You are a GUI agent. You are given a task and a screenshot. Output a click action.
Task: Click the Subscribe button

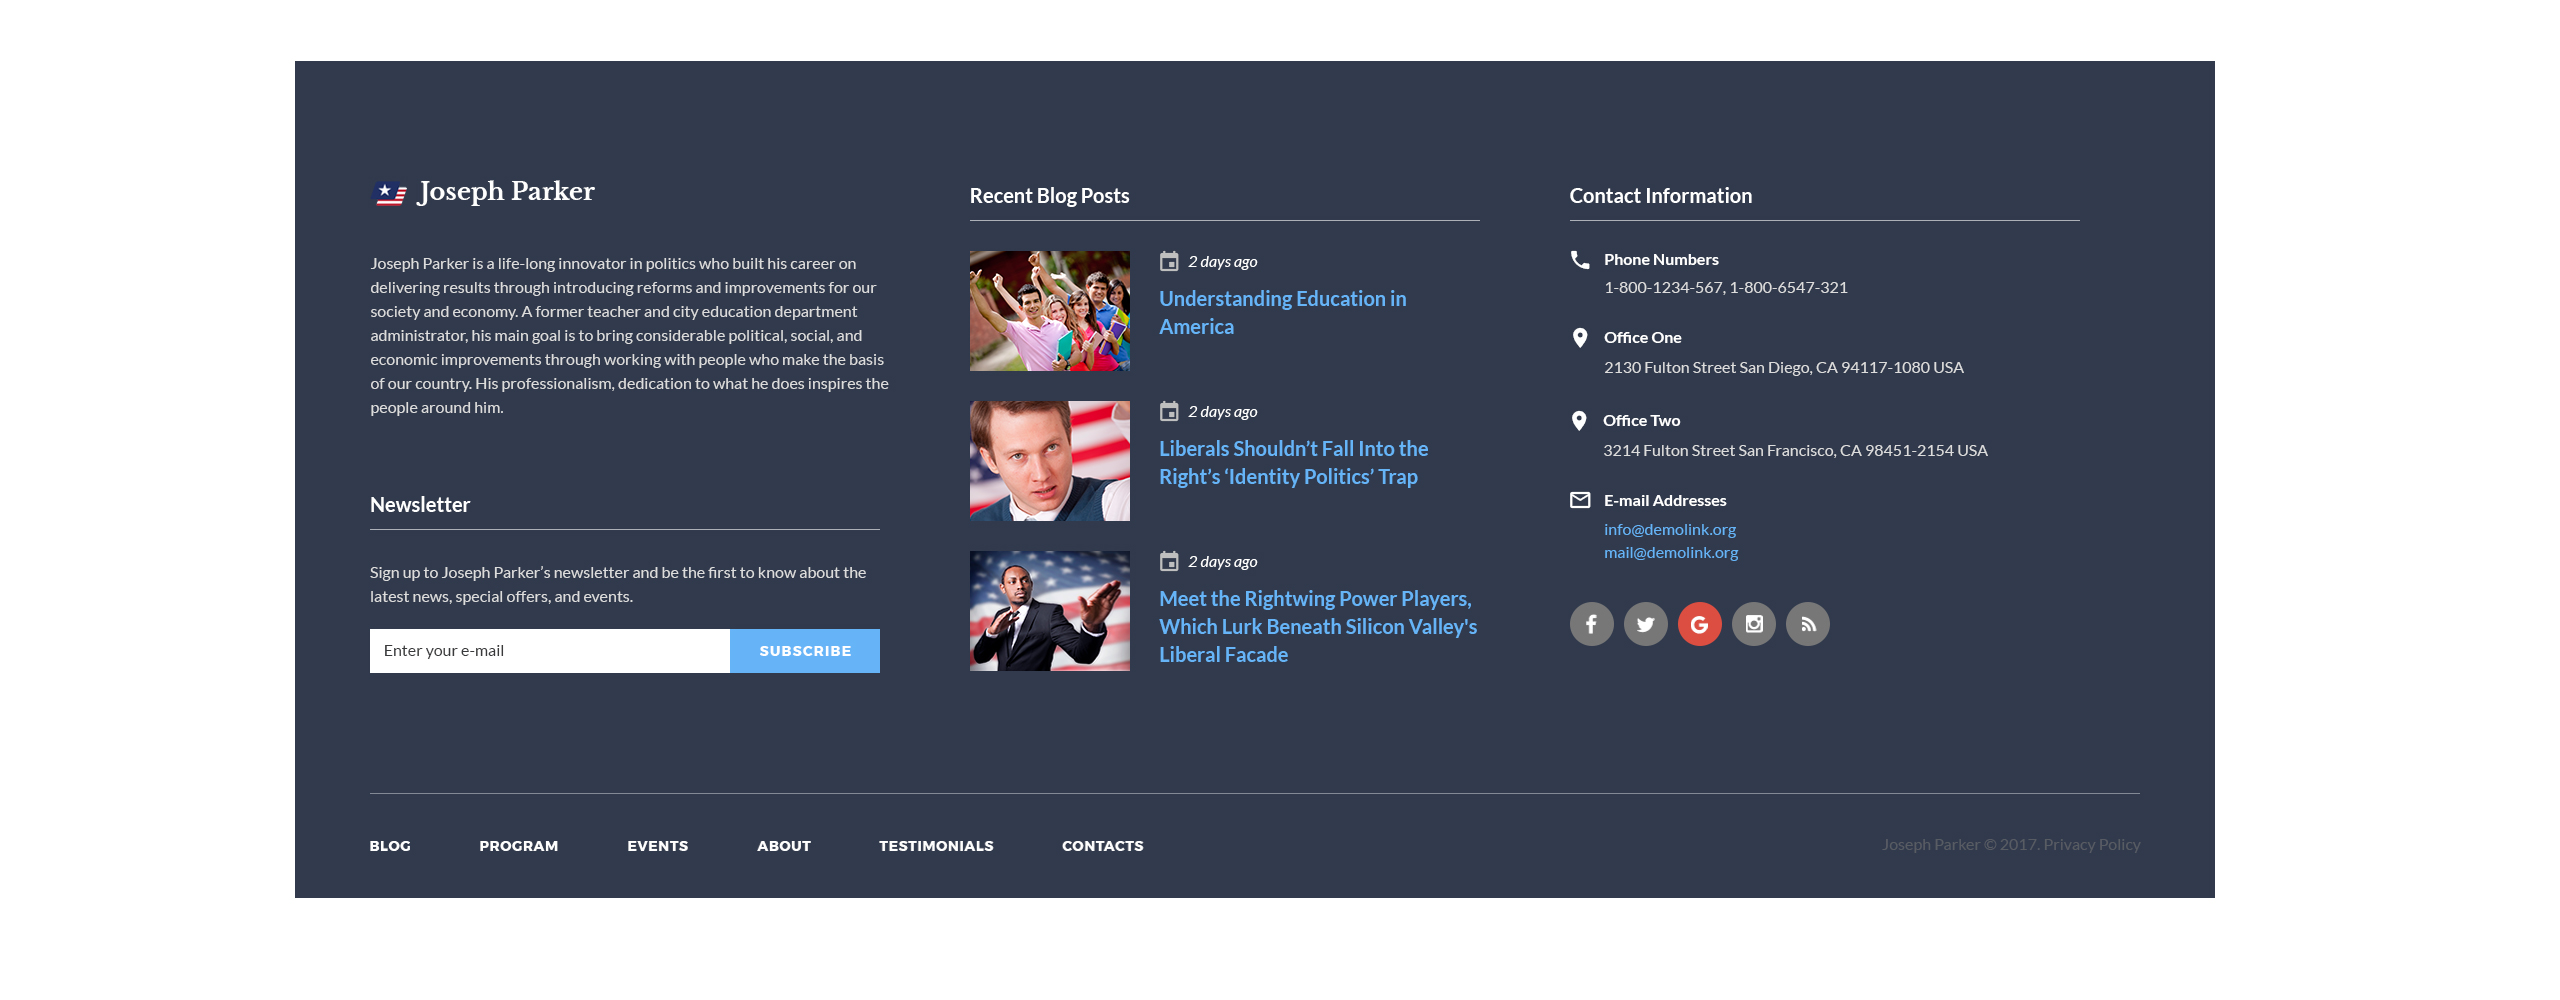(805, 651)
